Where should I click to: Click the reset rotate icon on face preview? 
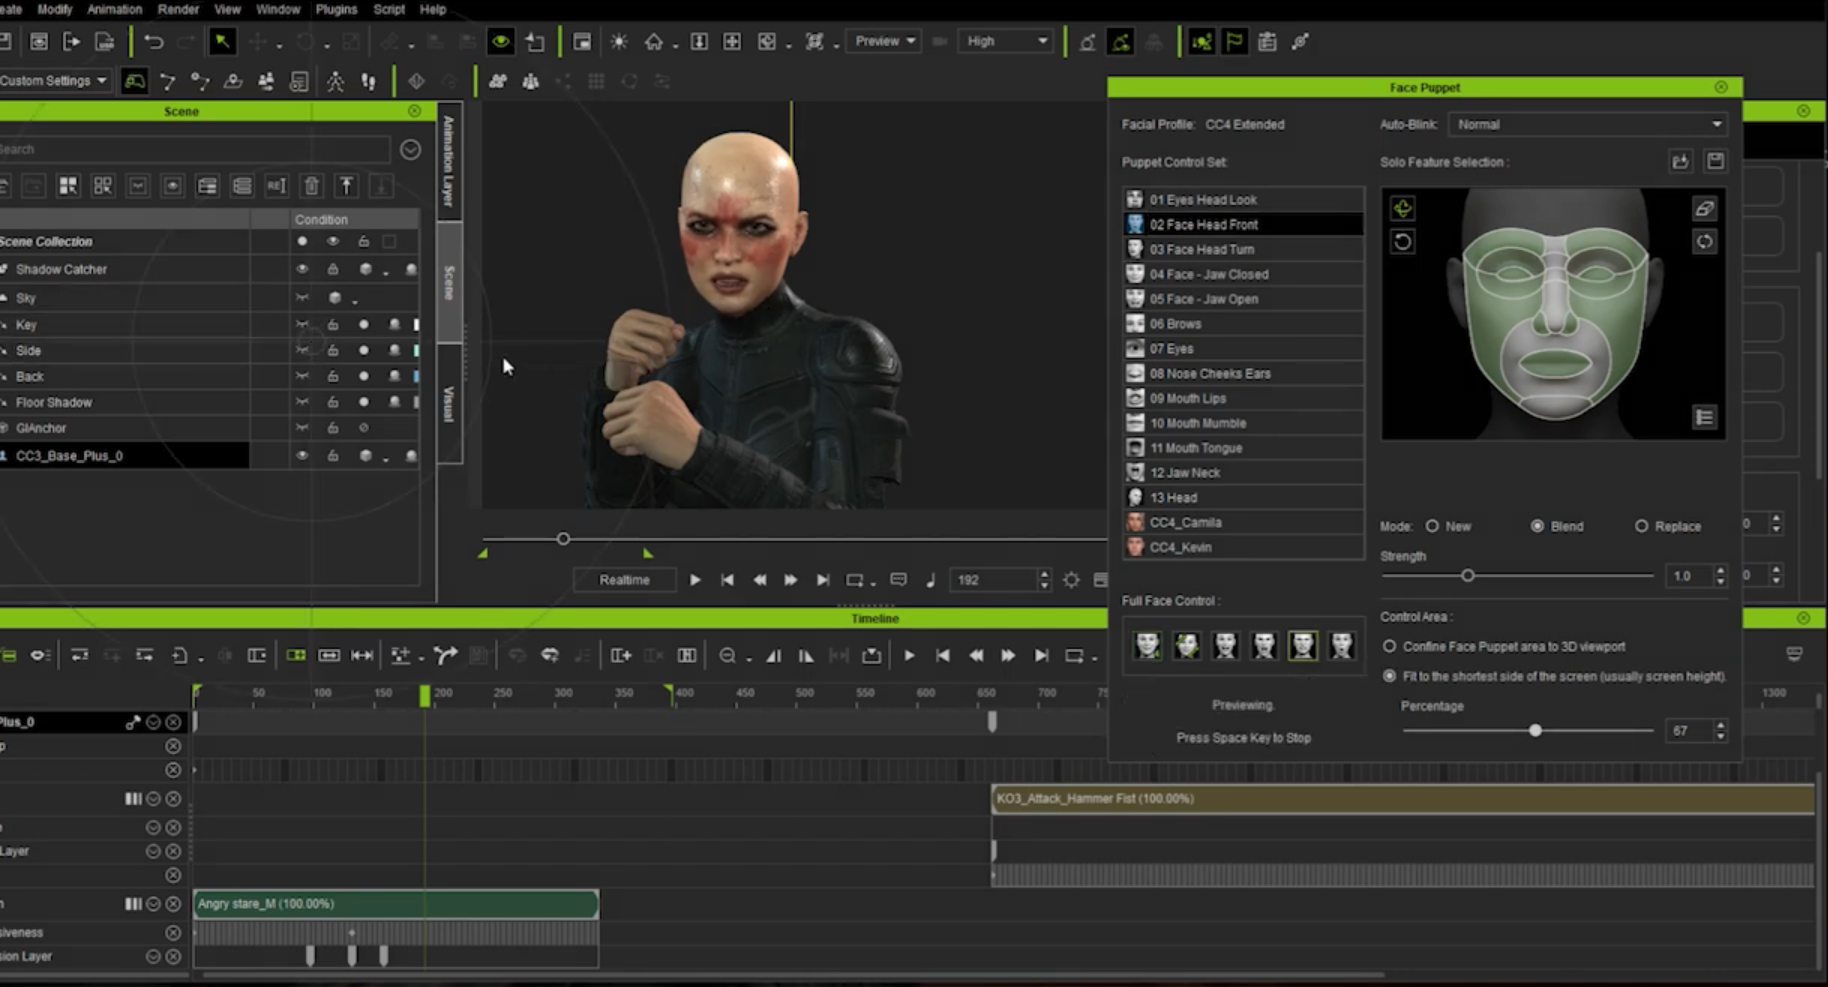pyautogui.click(x=1402, y=241)
